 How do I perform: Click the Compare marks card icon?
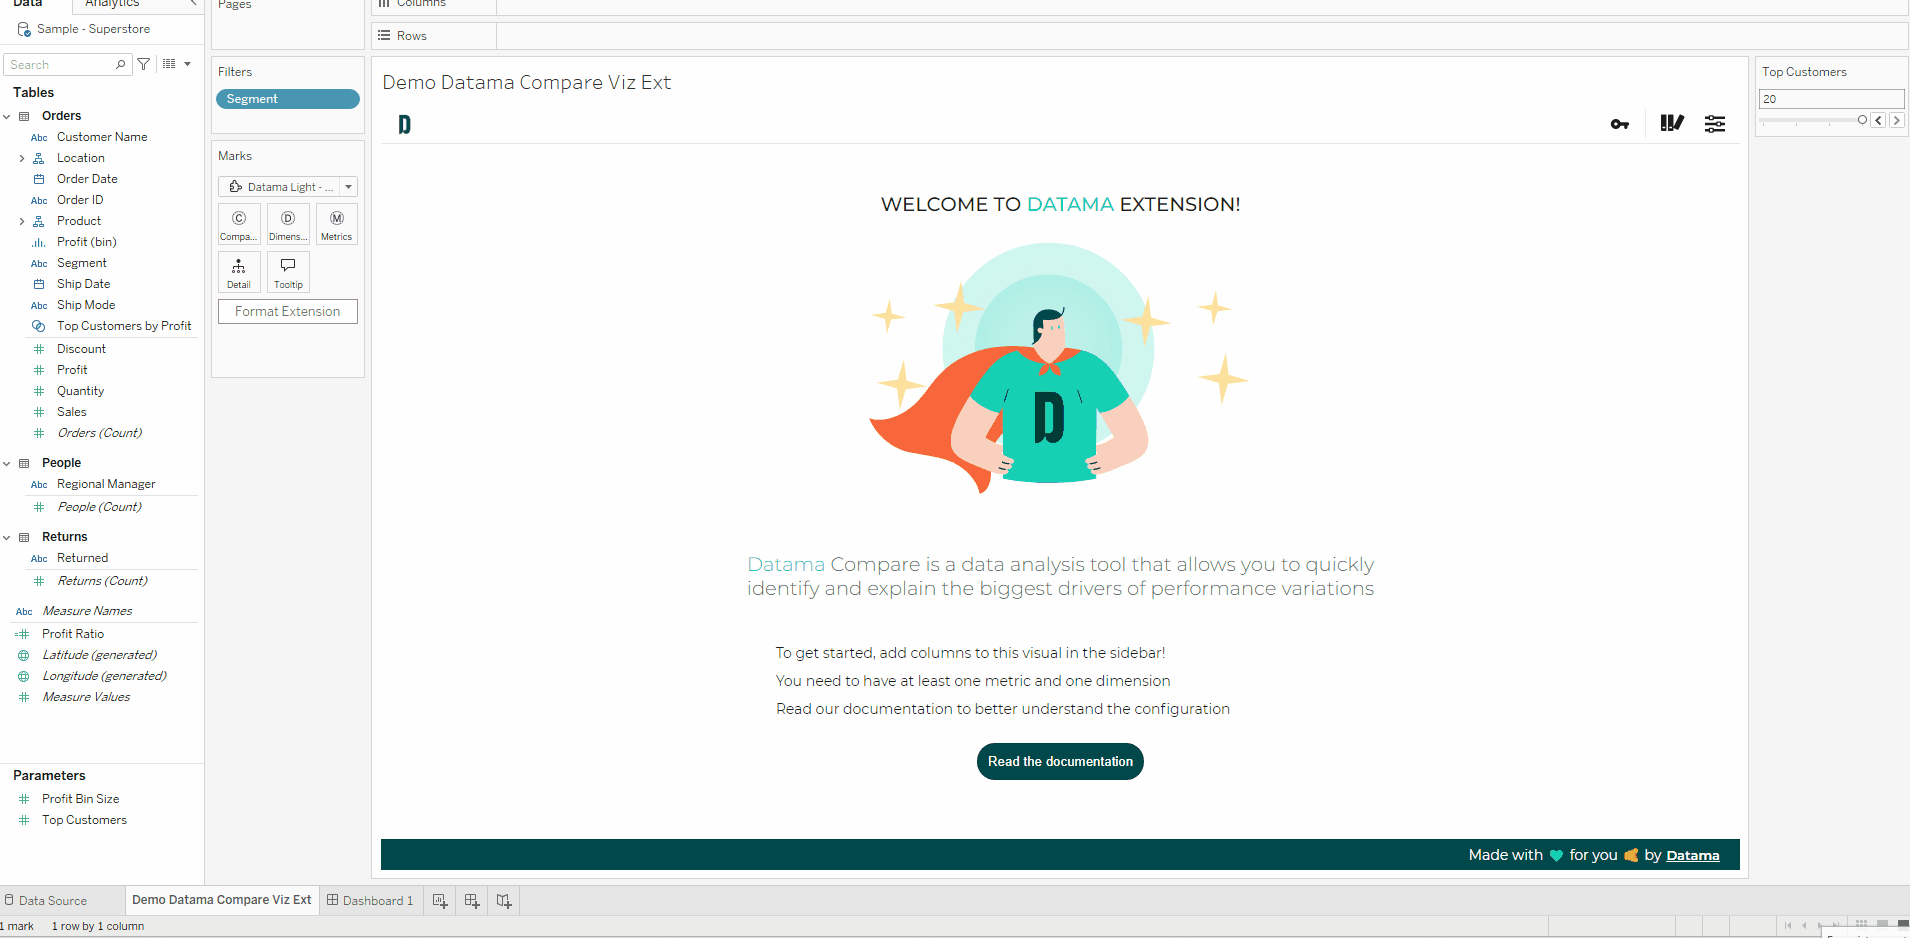pos(239,224)
